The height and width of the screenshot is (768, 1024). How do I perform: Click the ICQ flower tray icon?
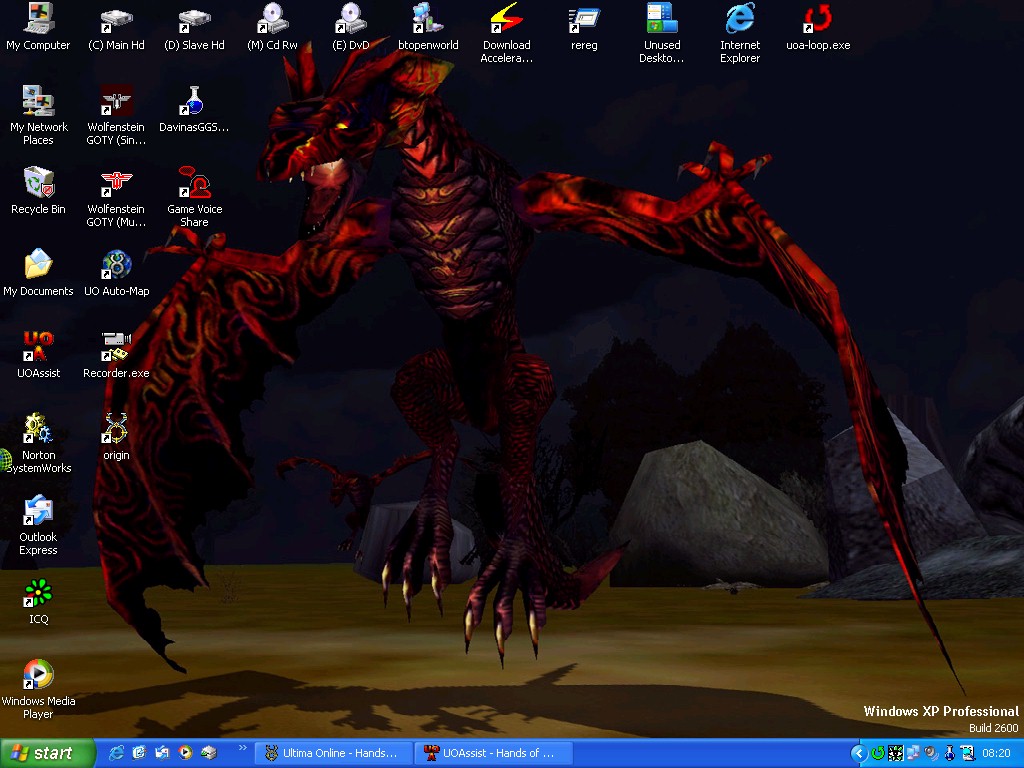click(x=896, y=753)
